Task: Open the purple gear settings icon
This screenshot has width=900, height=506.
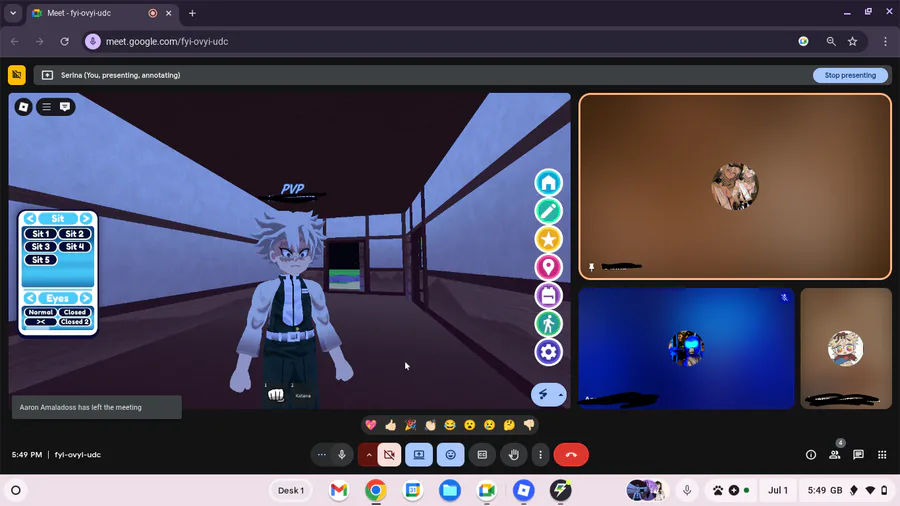Action: [x=548, y=352]
